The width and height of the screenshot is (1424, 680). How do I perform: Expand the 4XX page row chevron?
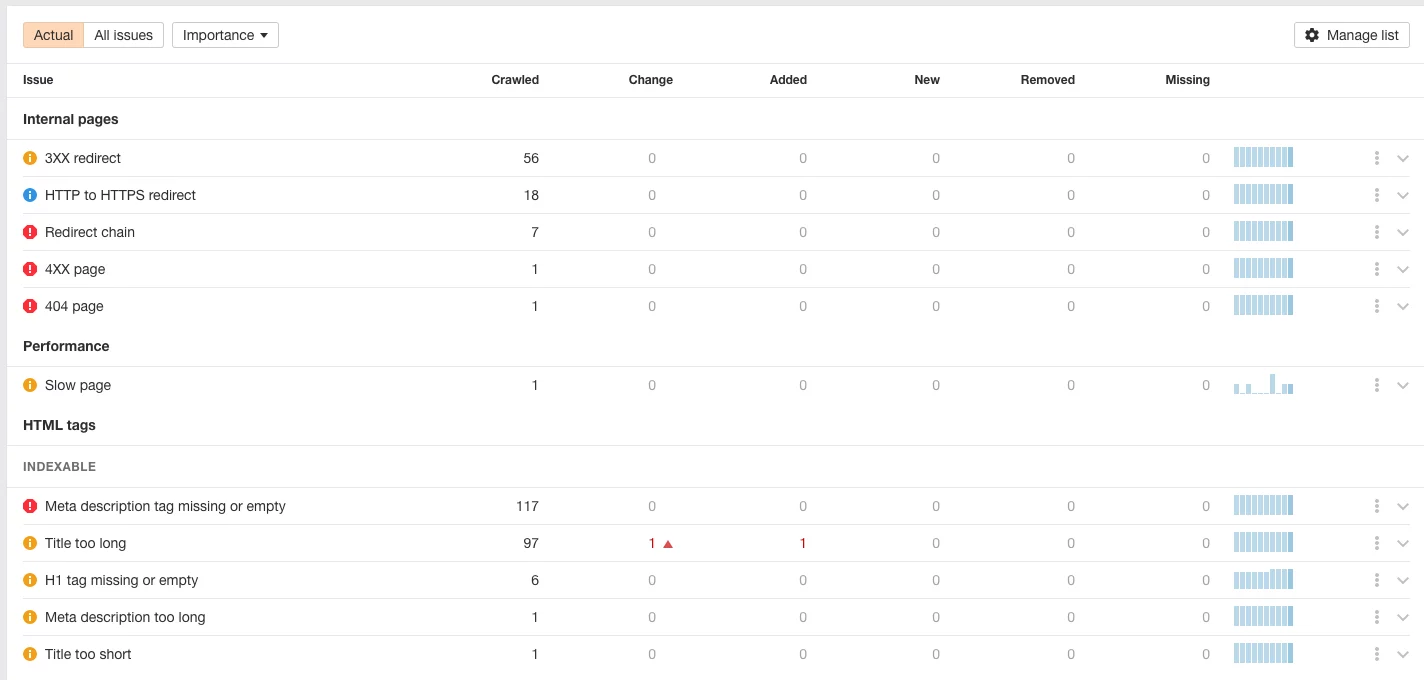(1403, 269)
